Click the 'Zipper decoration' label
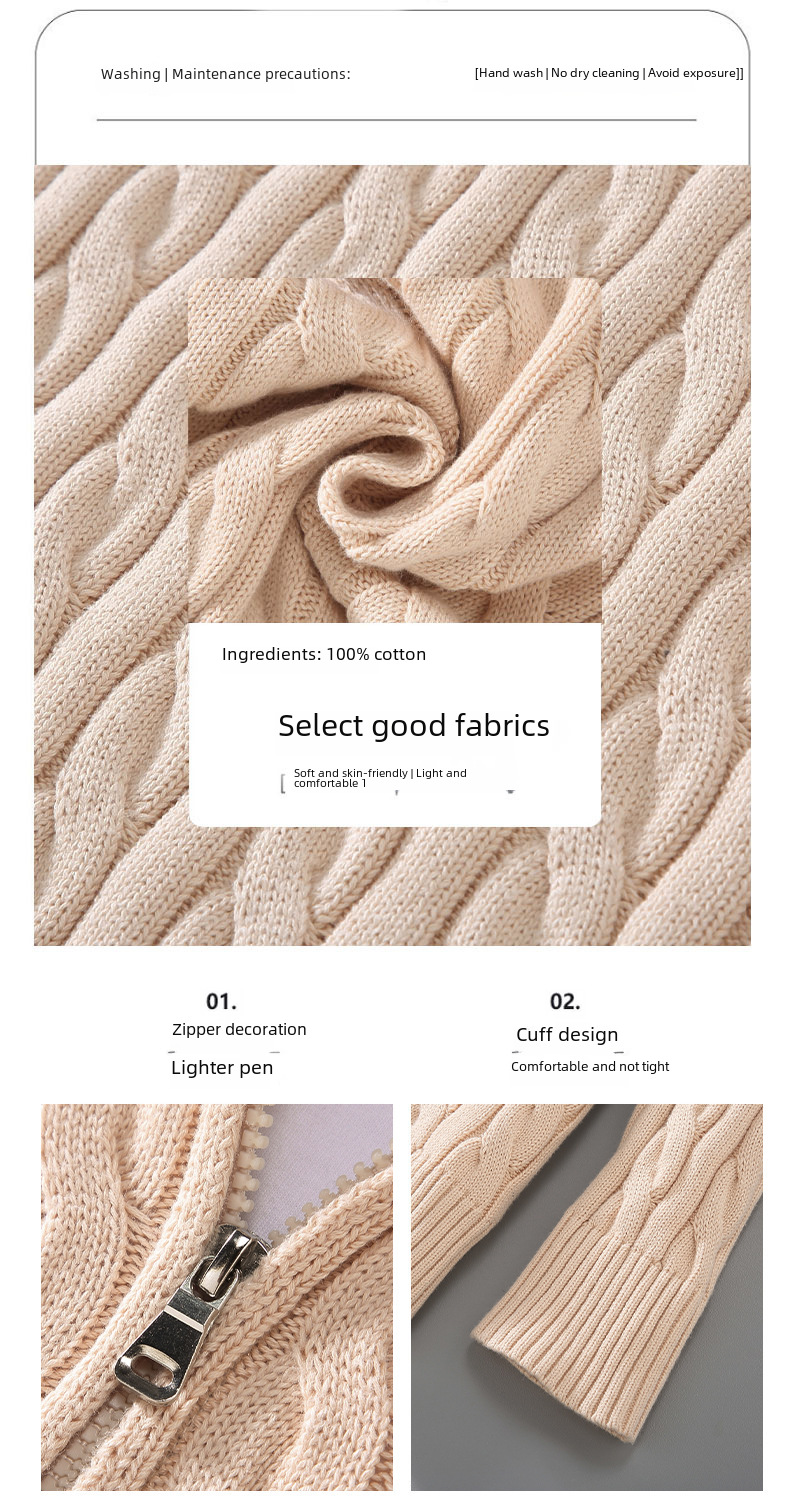This screenshot has height=1508, width=790. [239, 1029]
